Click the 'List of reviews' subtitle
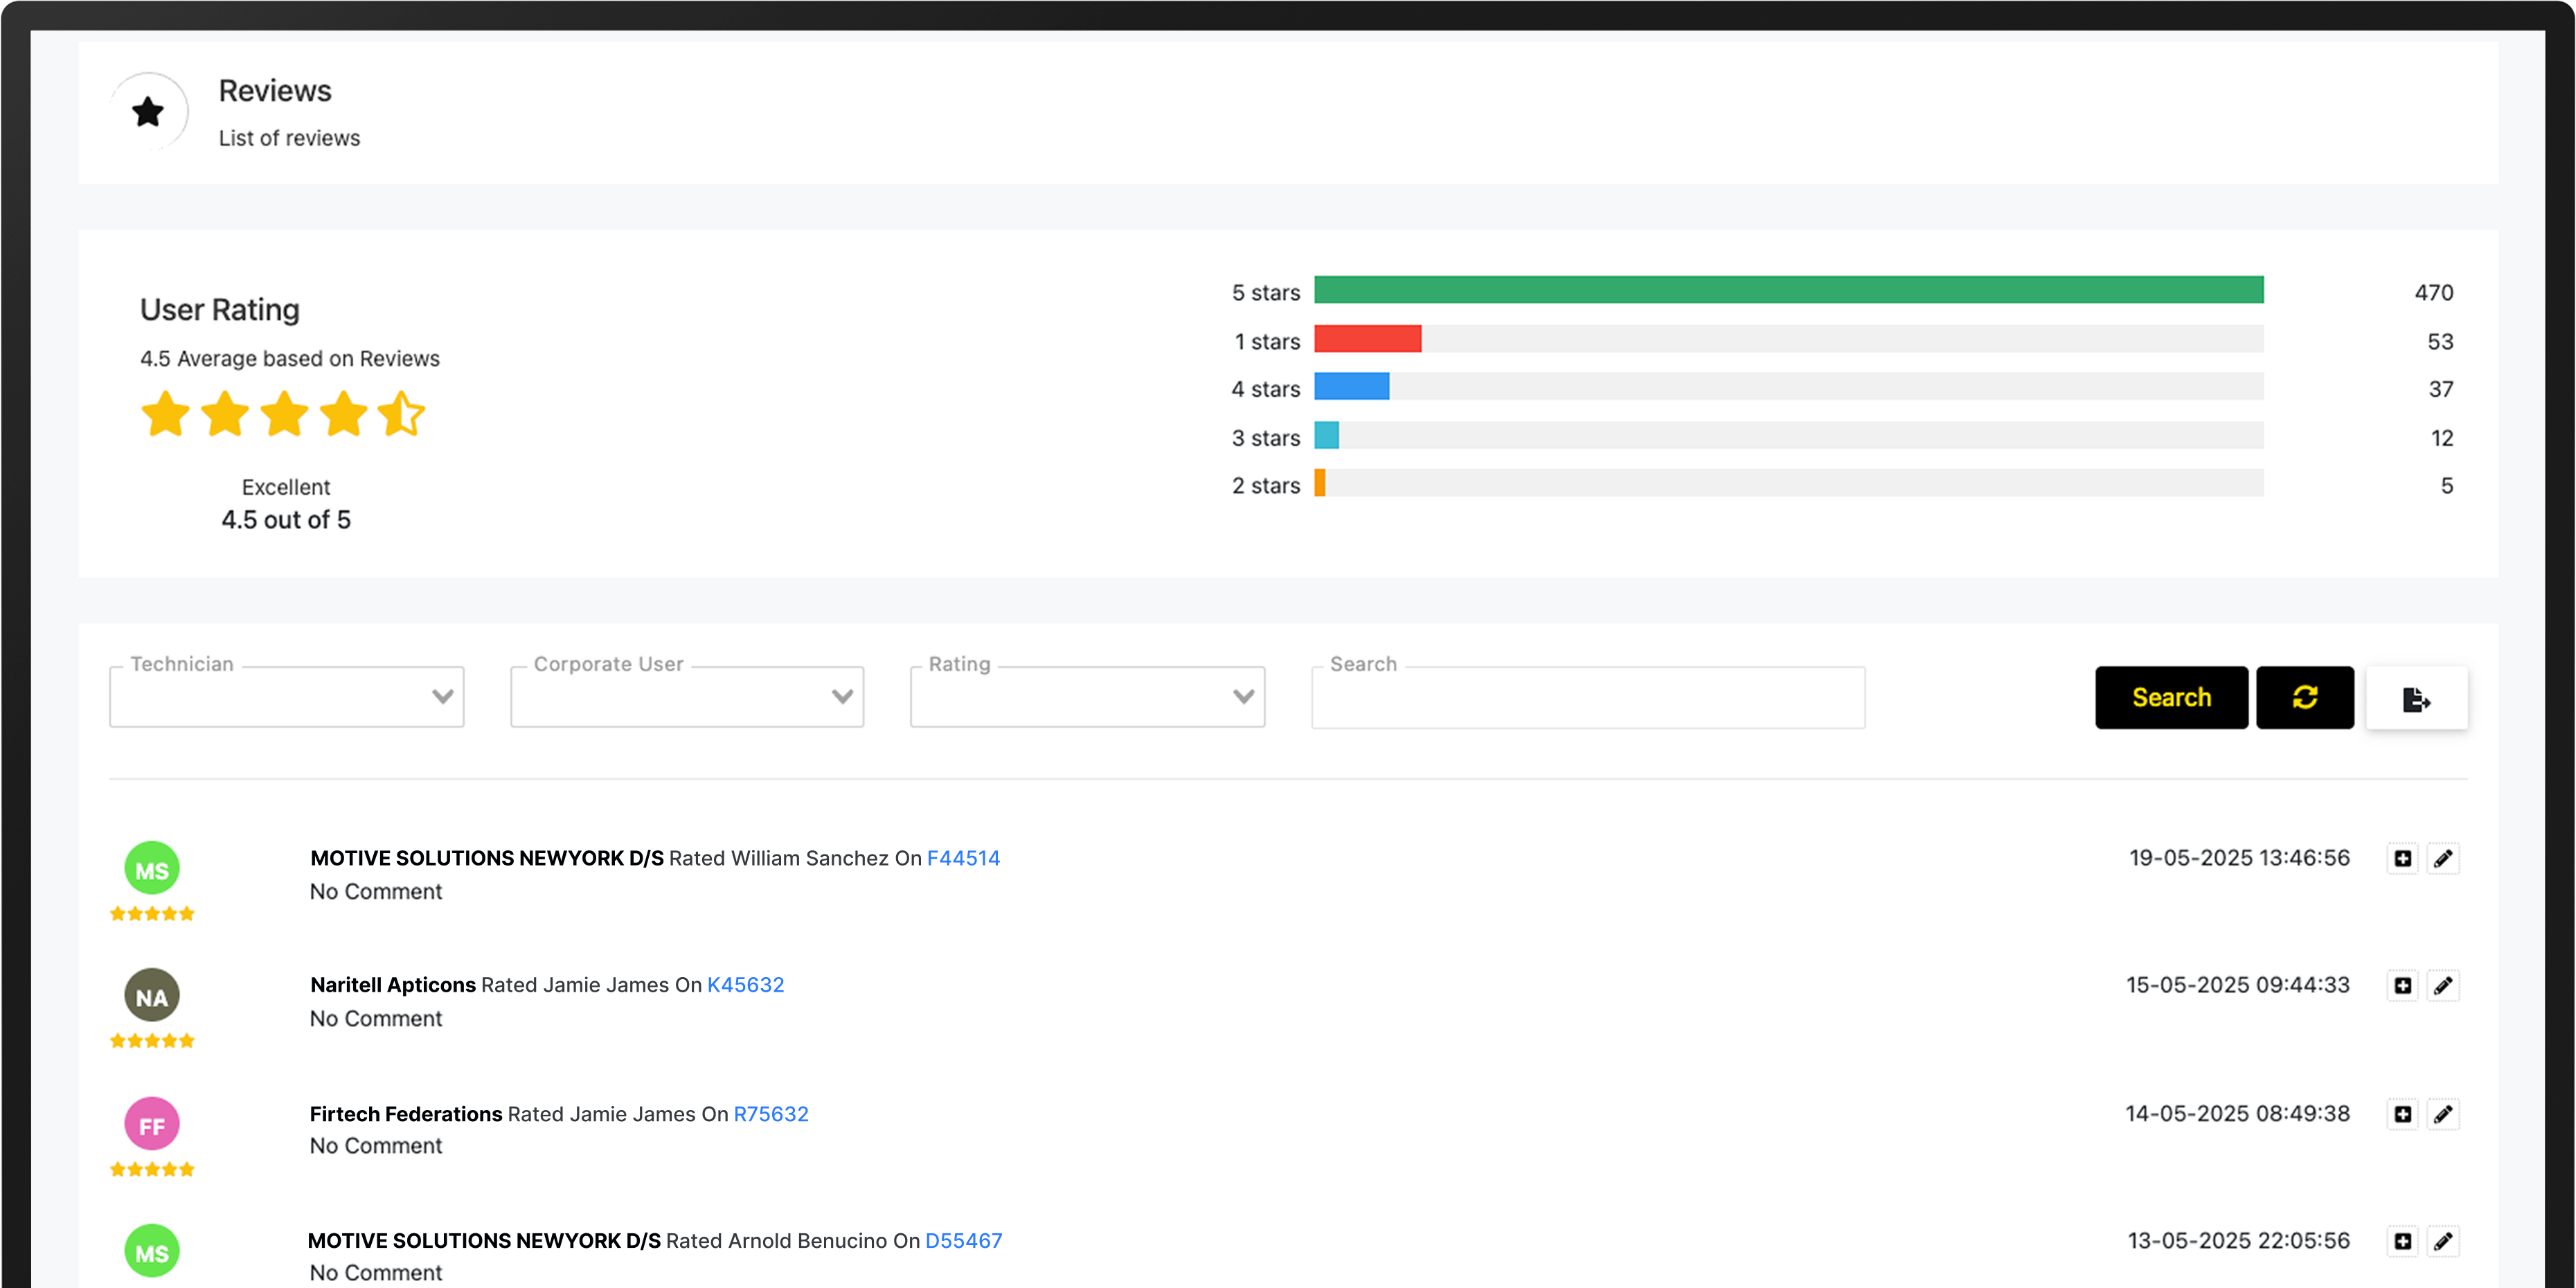Screen dimensions: 2576x1288 click(289, 138)
